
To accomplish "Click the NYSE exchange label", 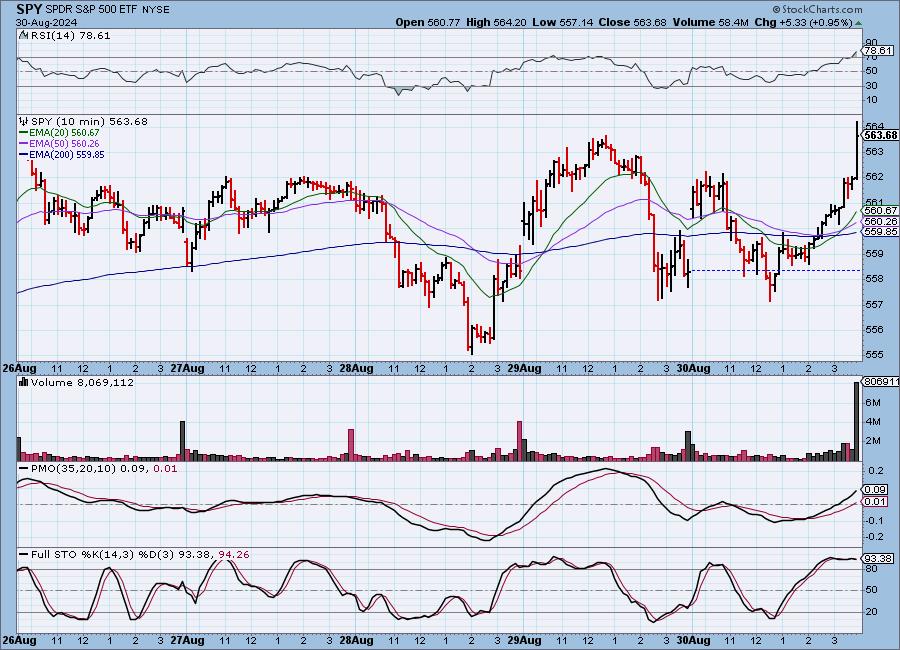I will coord(156,10).
